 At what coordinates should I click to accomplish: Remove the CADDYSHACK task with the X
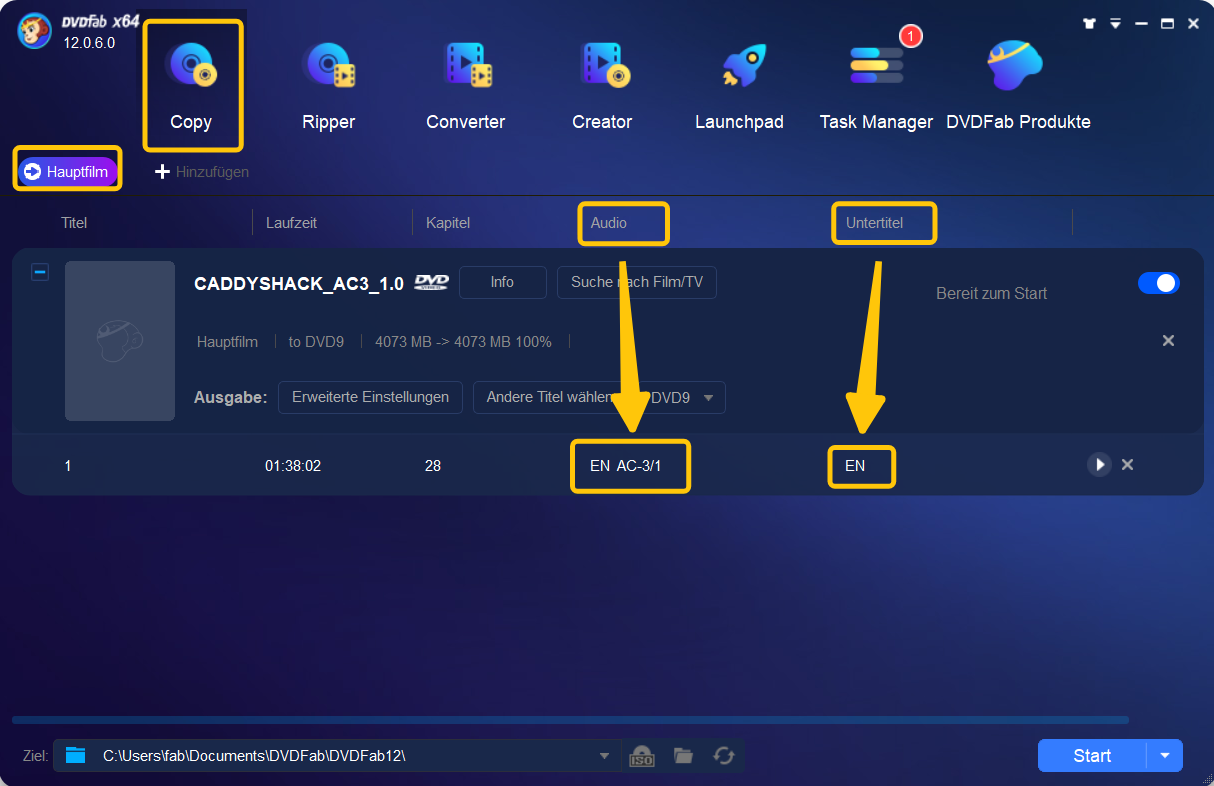click(1168, 341)
